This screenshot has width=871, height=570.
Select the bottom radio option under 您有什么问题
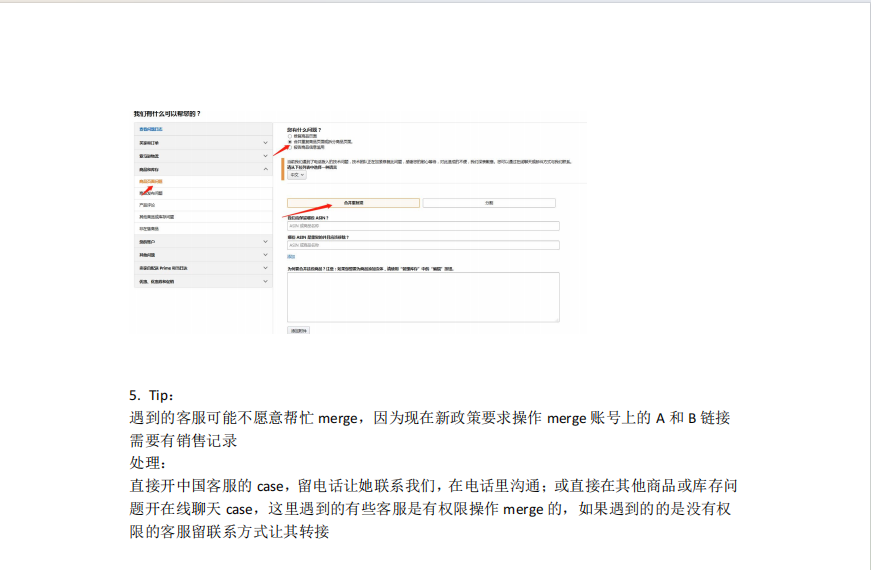(x=290, y=147)
